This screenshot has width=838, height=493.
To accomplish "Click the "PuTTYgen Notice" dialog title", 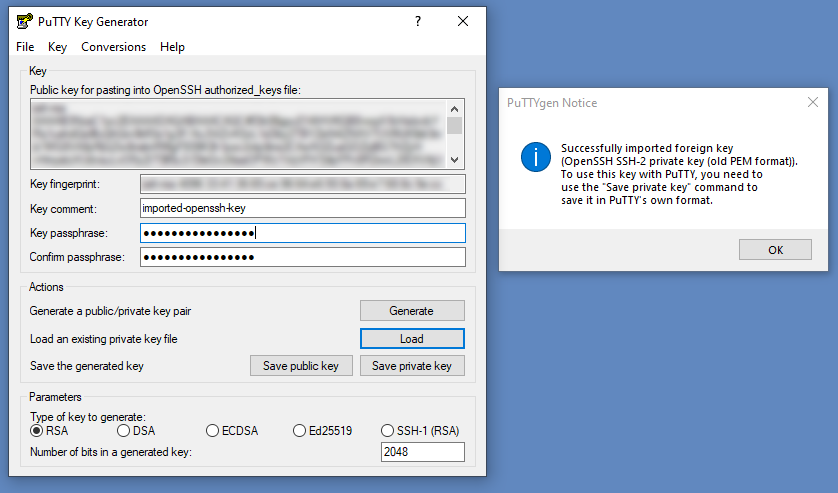I will [552, 103].
